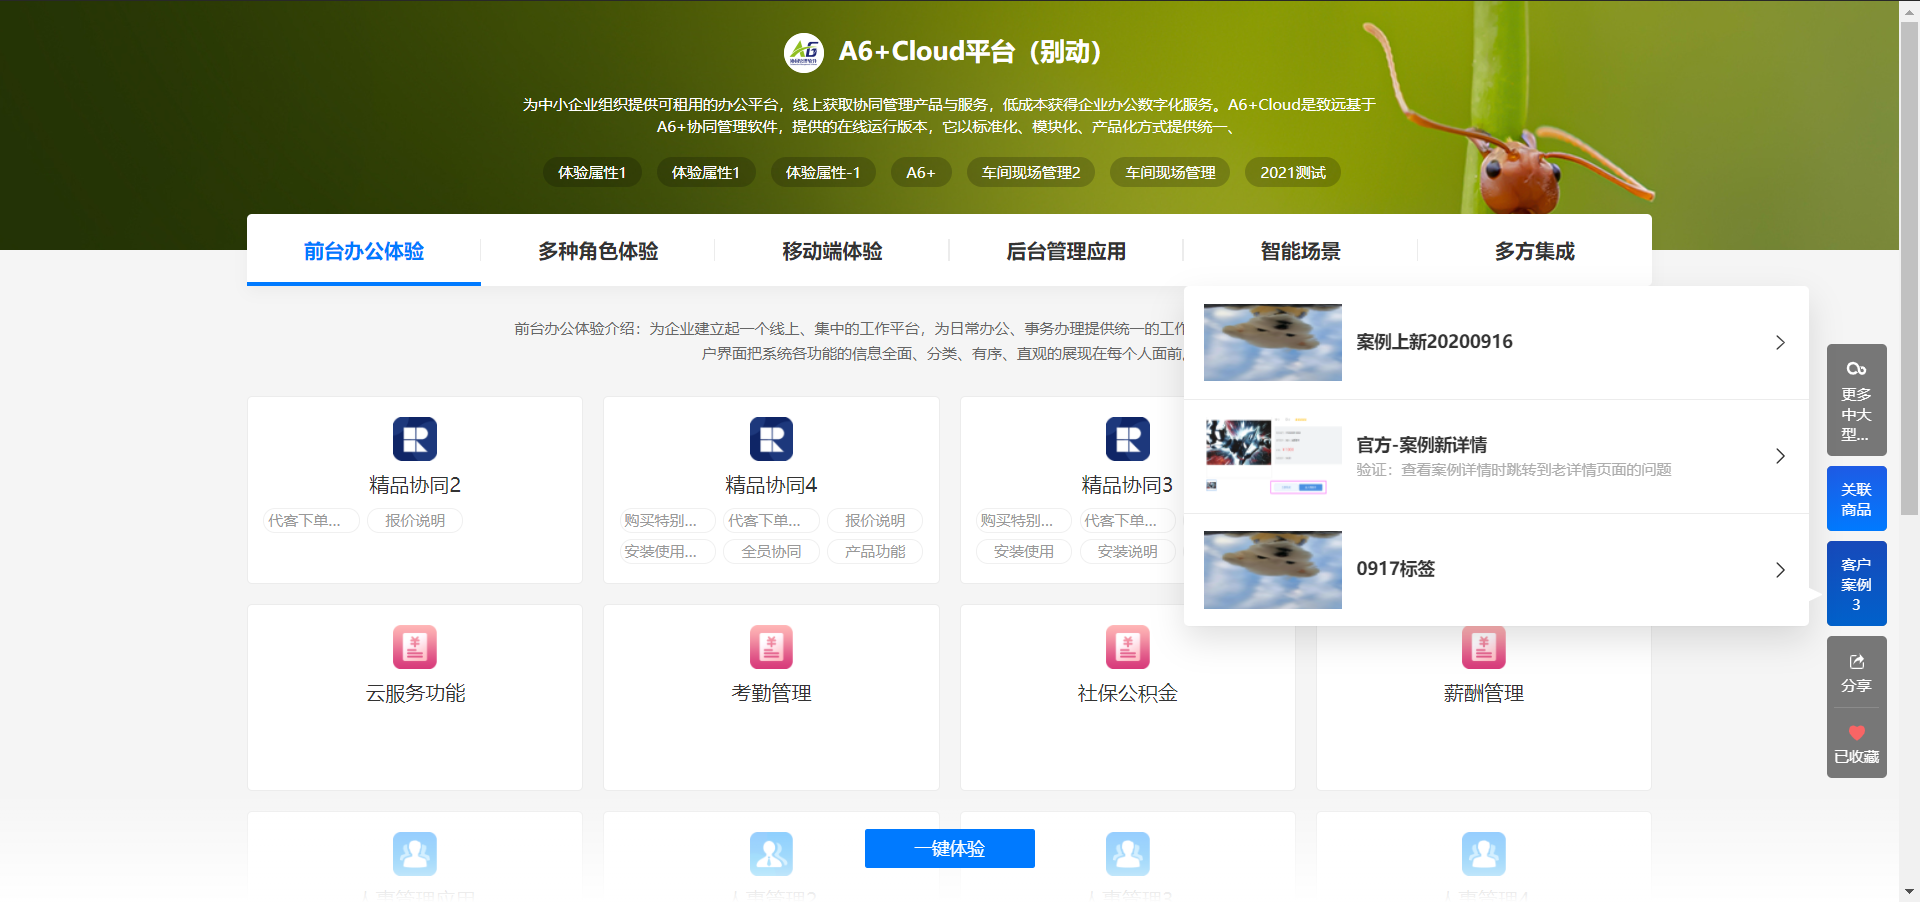Click scrollbar down arrow
Image resolution: width=1920 pixels, height=902 pixels.
click(1909, 891)
